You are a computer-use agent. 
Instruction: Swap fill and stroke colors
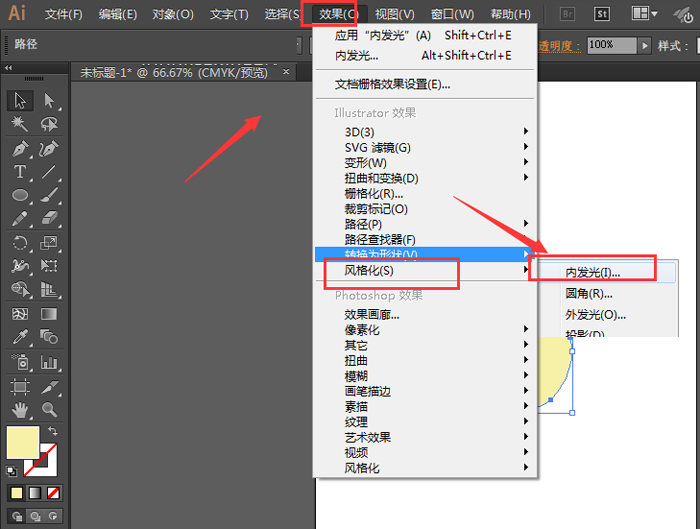pyautogui.click(x=53, y=431)
